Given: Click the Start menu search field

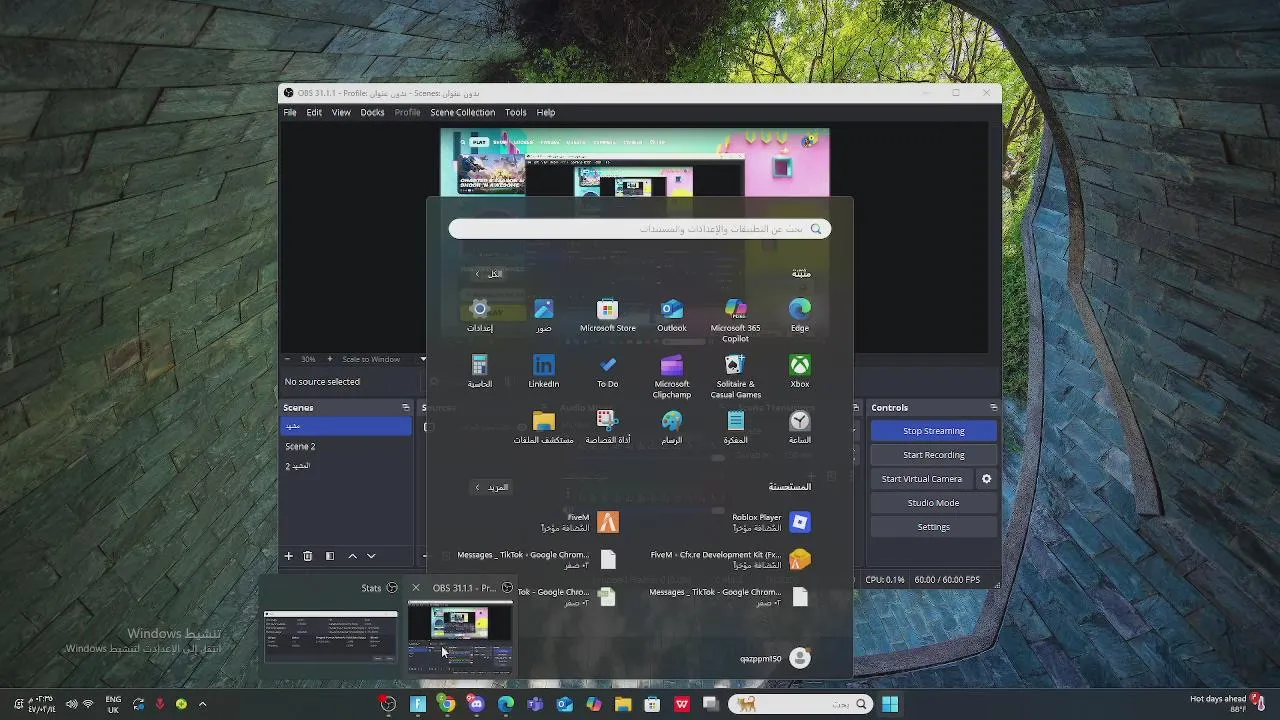Looking at the screenshot, I should tap(640, 229).
